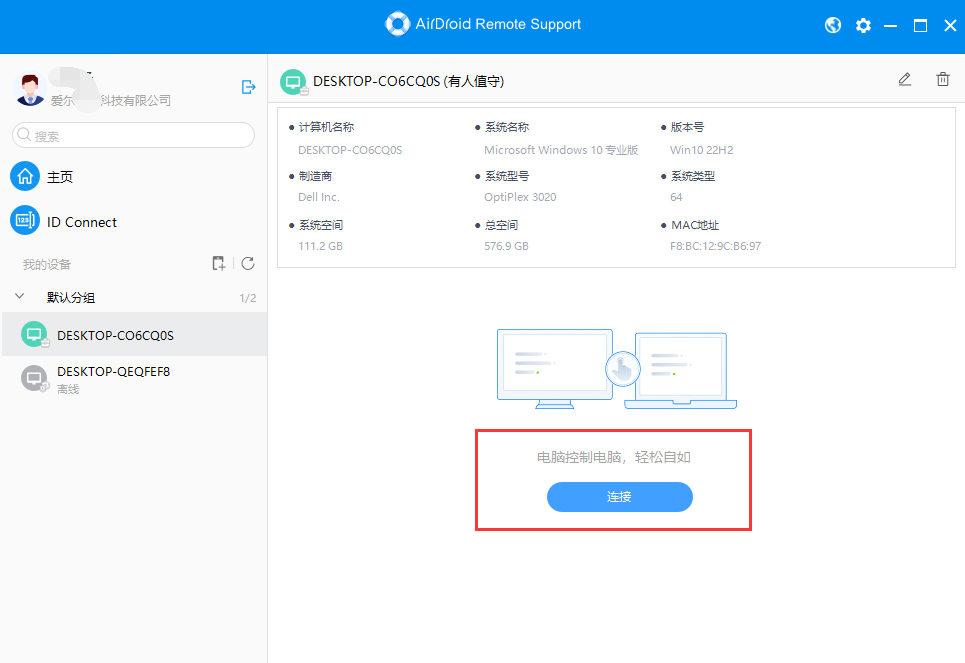The height and width of the screenshot is (663, 965).
Task: Click the 离线 offline status text
Action: [x=68, y=389]
